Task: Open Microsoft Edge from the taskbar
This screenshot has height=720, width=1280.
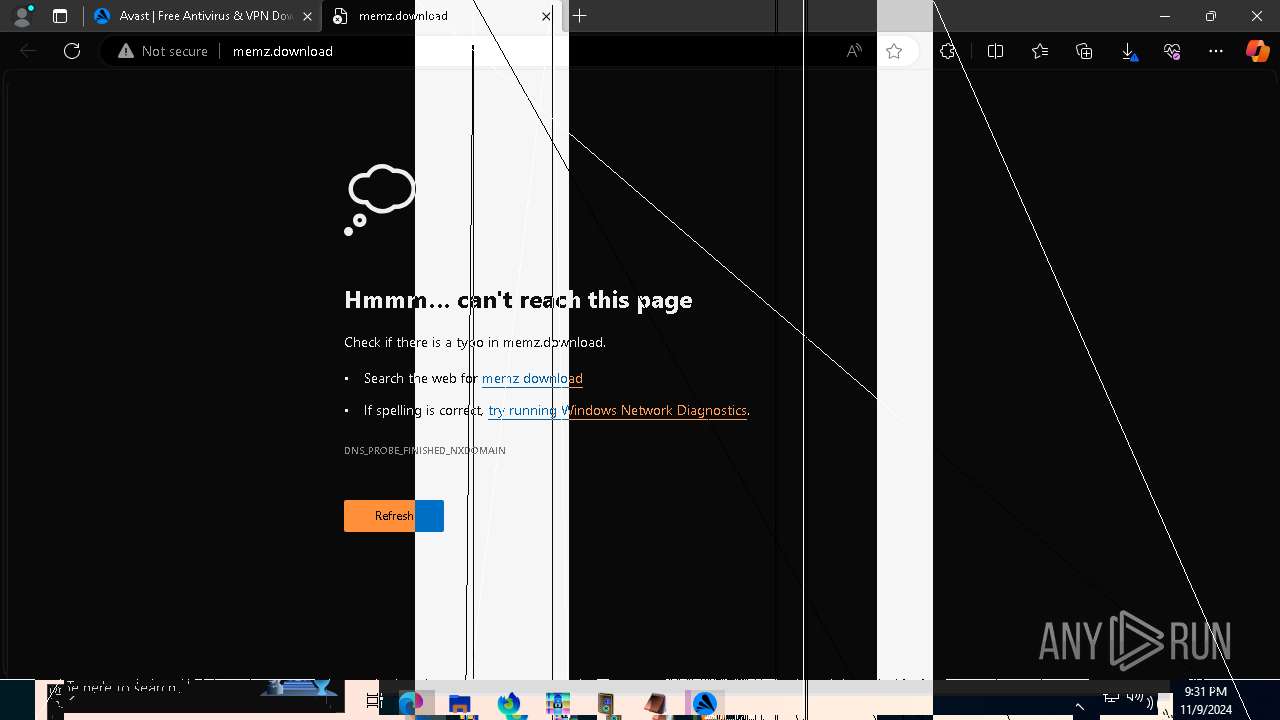Action: (x=412, y=703)
